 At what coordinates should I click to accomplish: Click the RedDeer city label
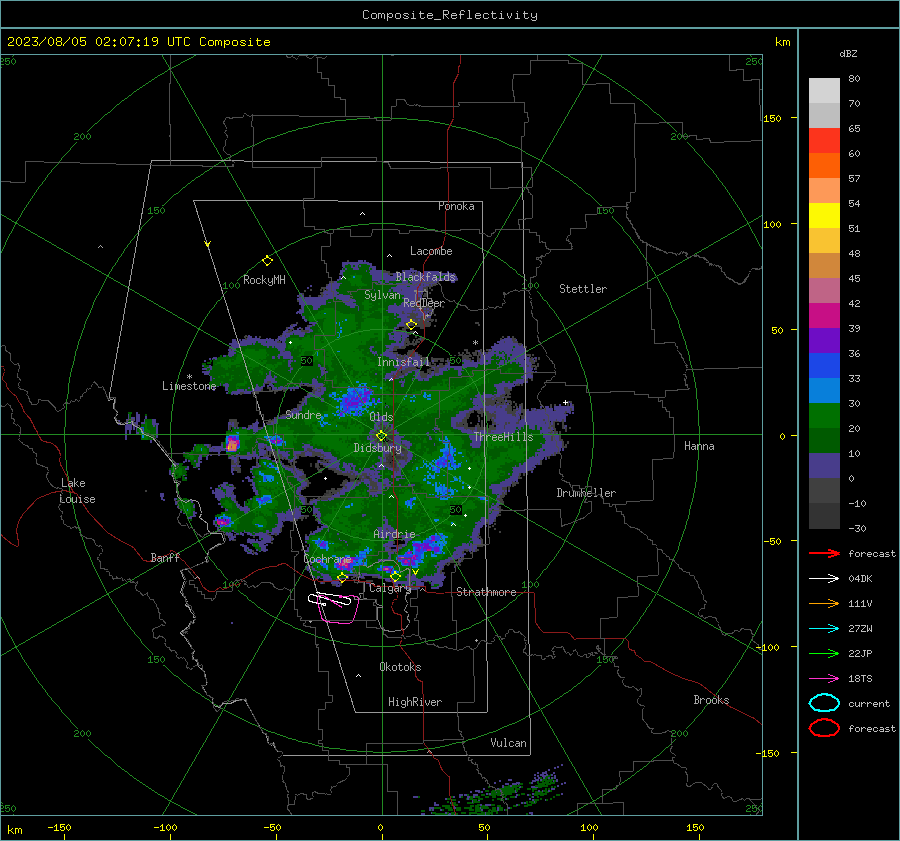[424, 303]
